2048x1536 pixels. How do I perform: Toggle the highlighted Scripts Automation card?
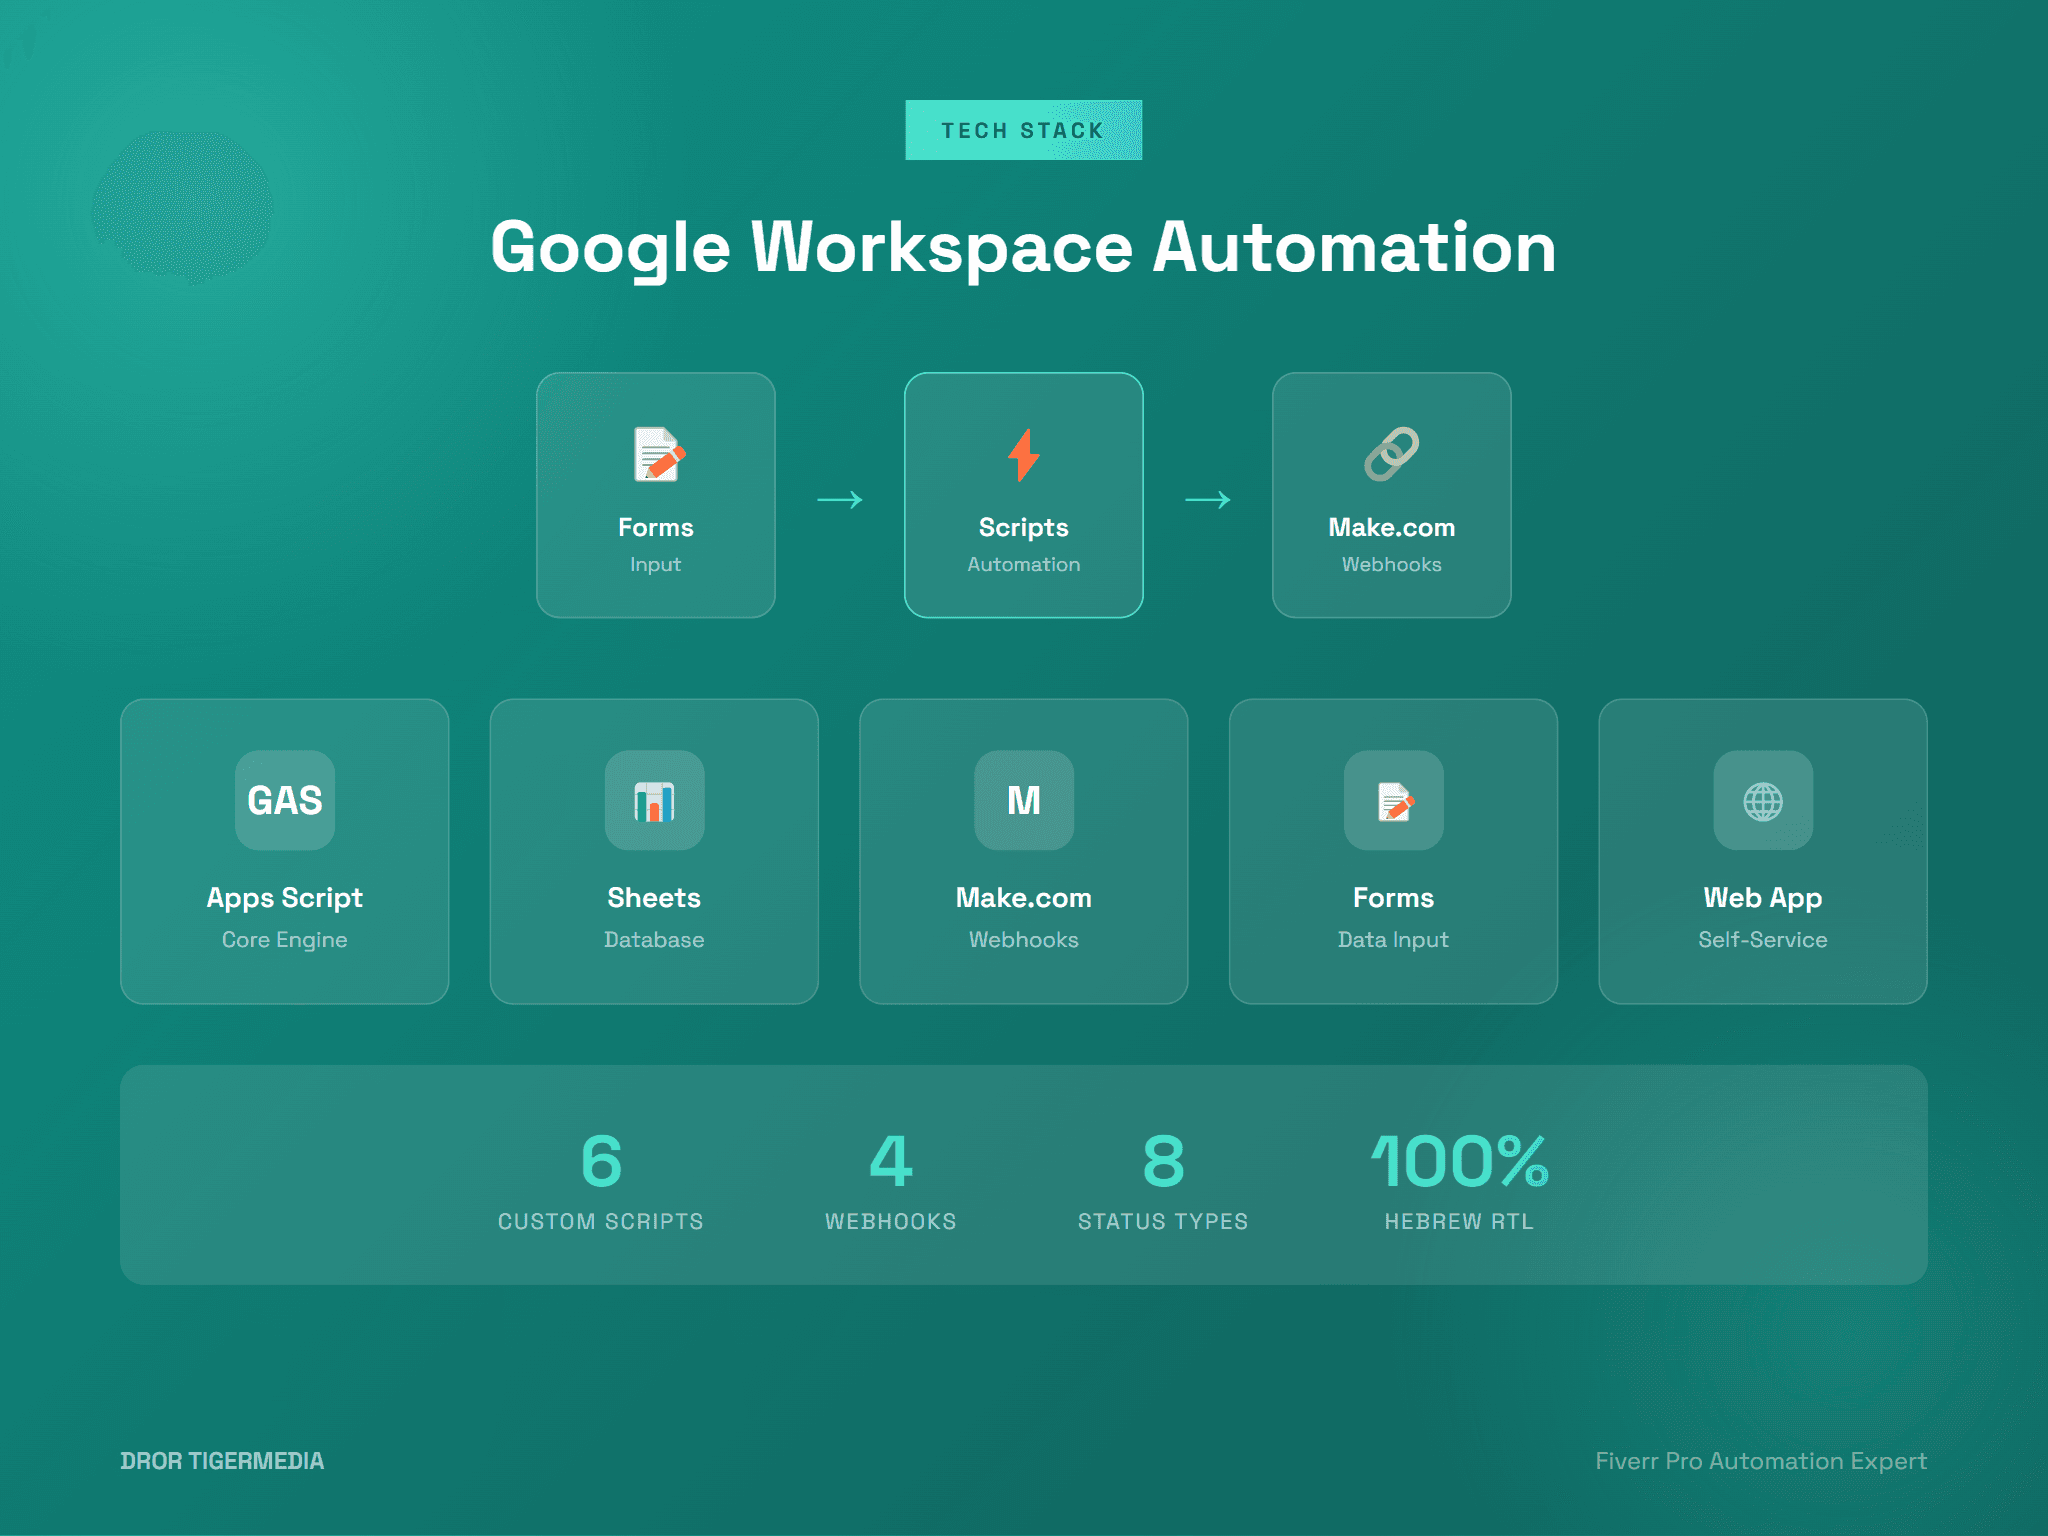(x=1022, y=495)
